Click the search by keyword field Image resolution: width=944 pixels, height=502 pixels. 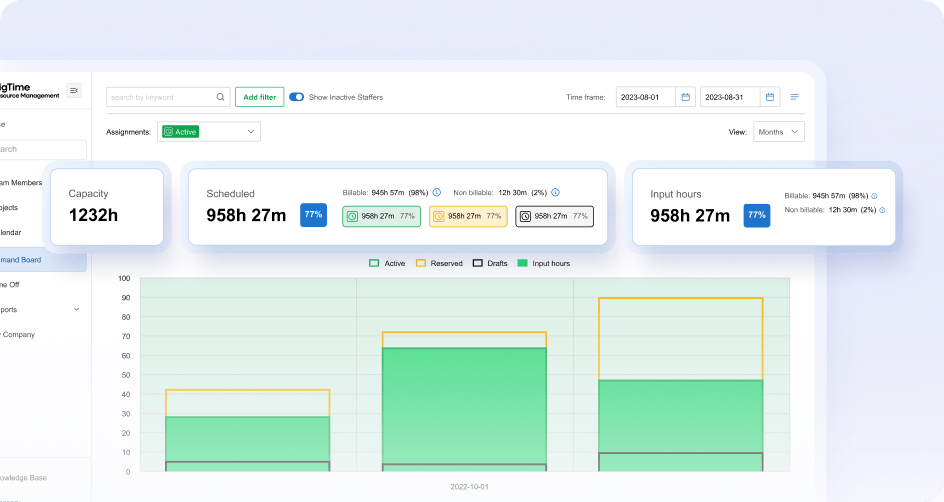[x=168, y=97]
